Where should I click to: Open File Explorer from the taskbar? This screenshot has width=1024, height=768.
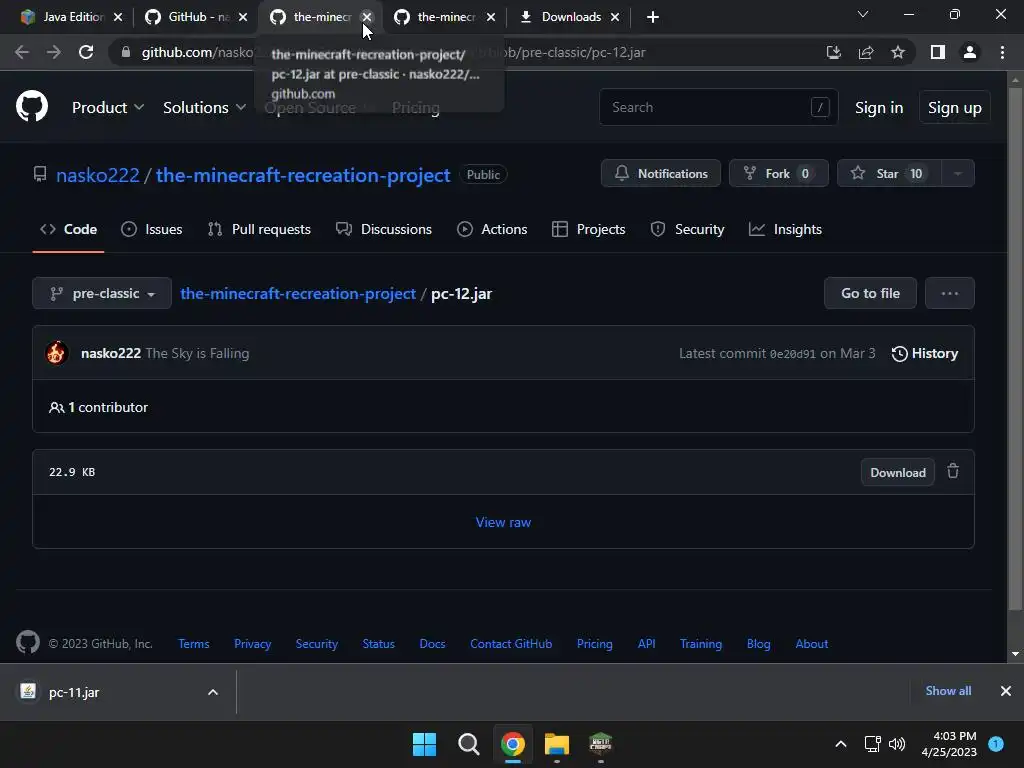pos(557,744)
